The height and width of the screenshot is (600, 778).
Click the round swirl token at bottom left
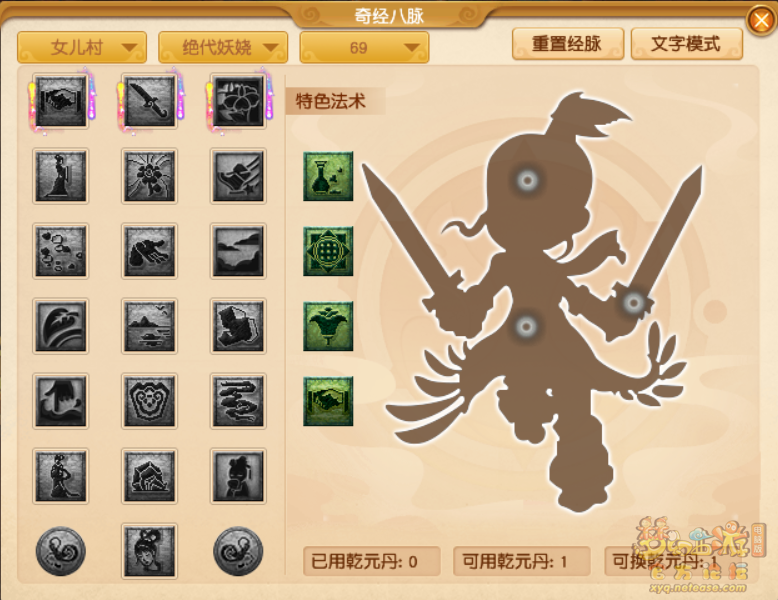click(61, 551)
